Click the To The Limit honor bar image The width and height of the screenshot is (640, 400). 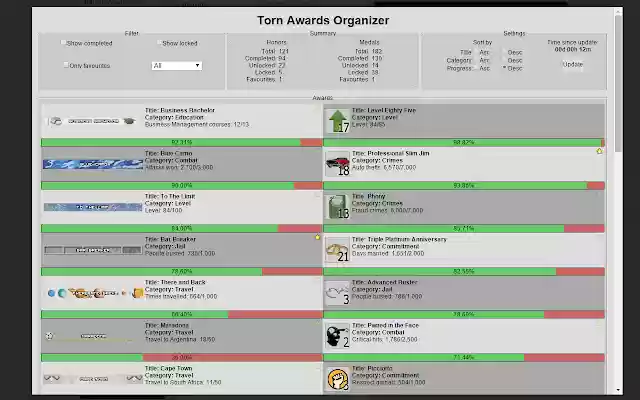click(x=93, y=207)
